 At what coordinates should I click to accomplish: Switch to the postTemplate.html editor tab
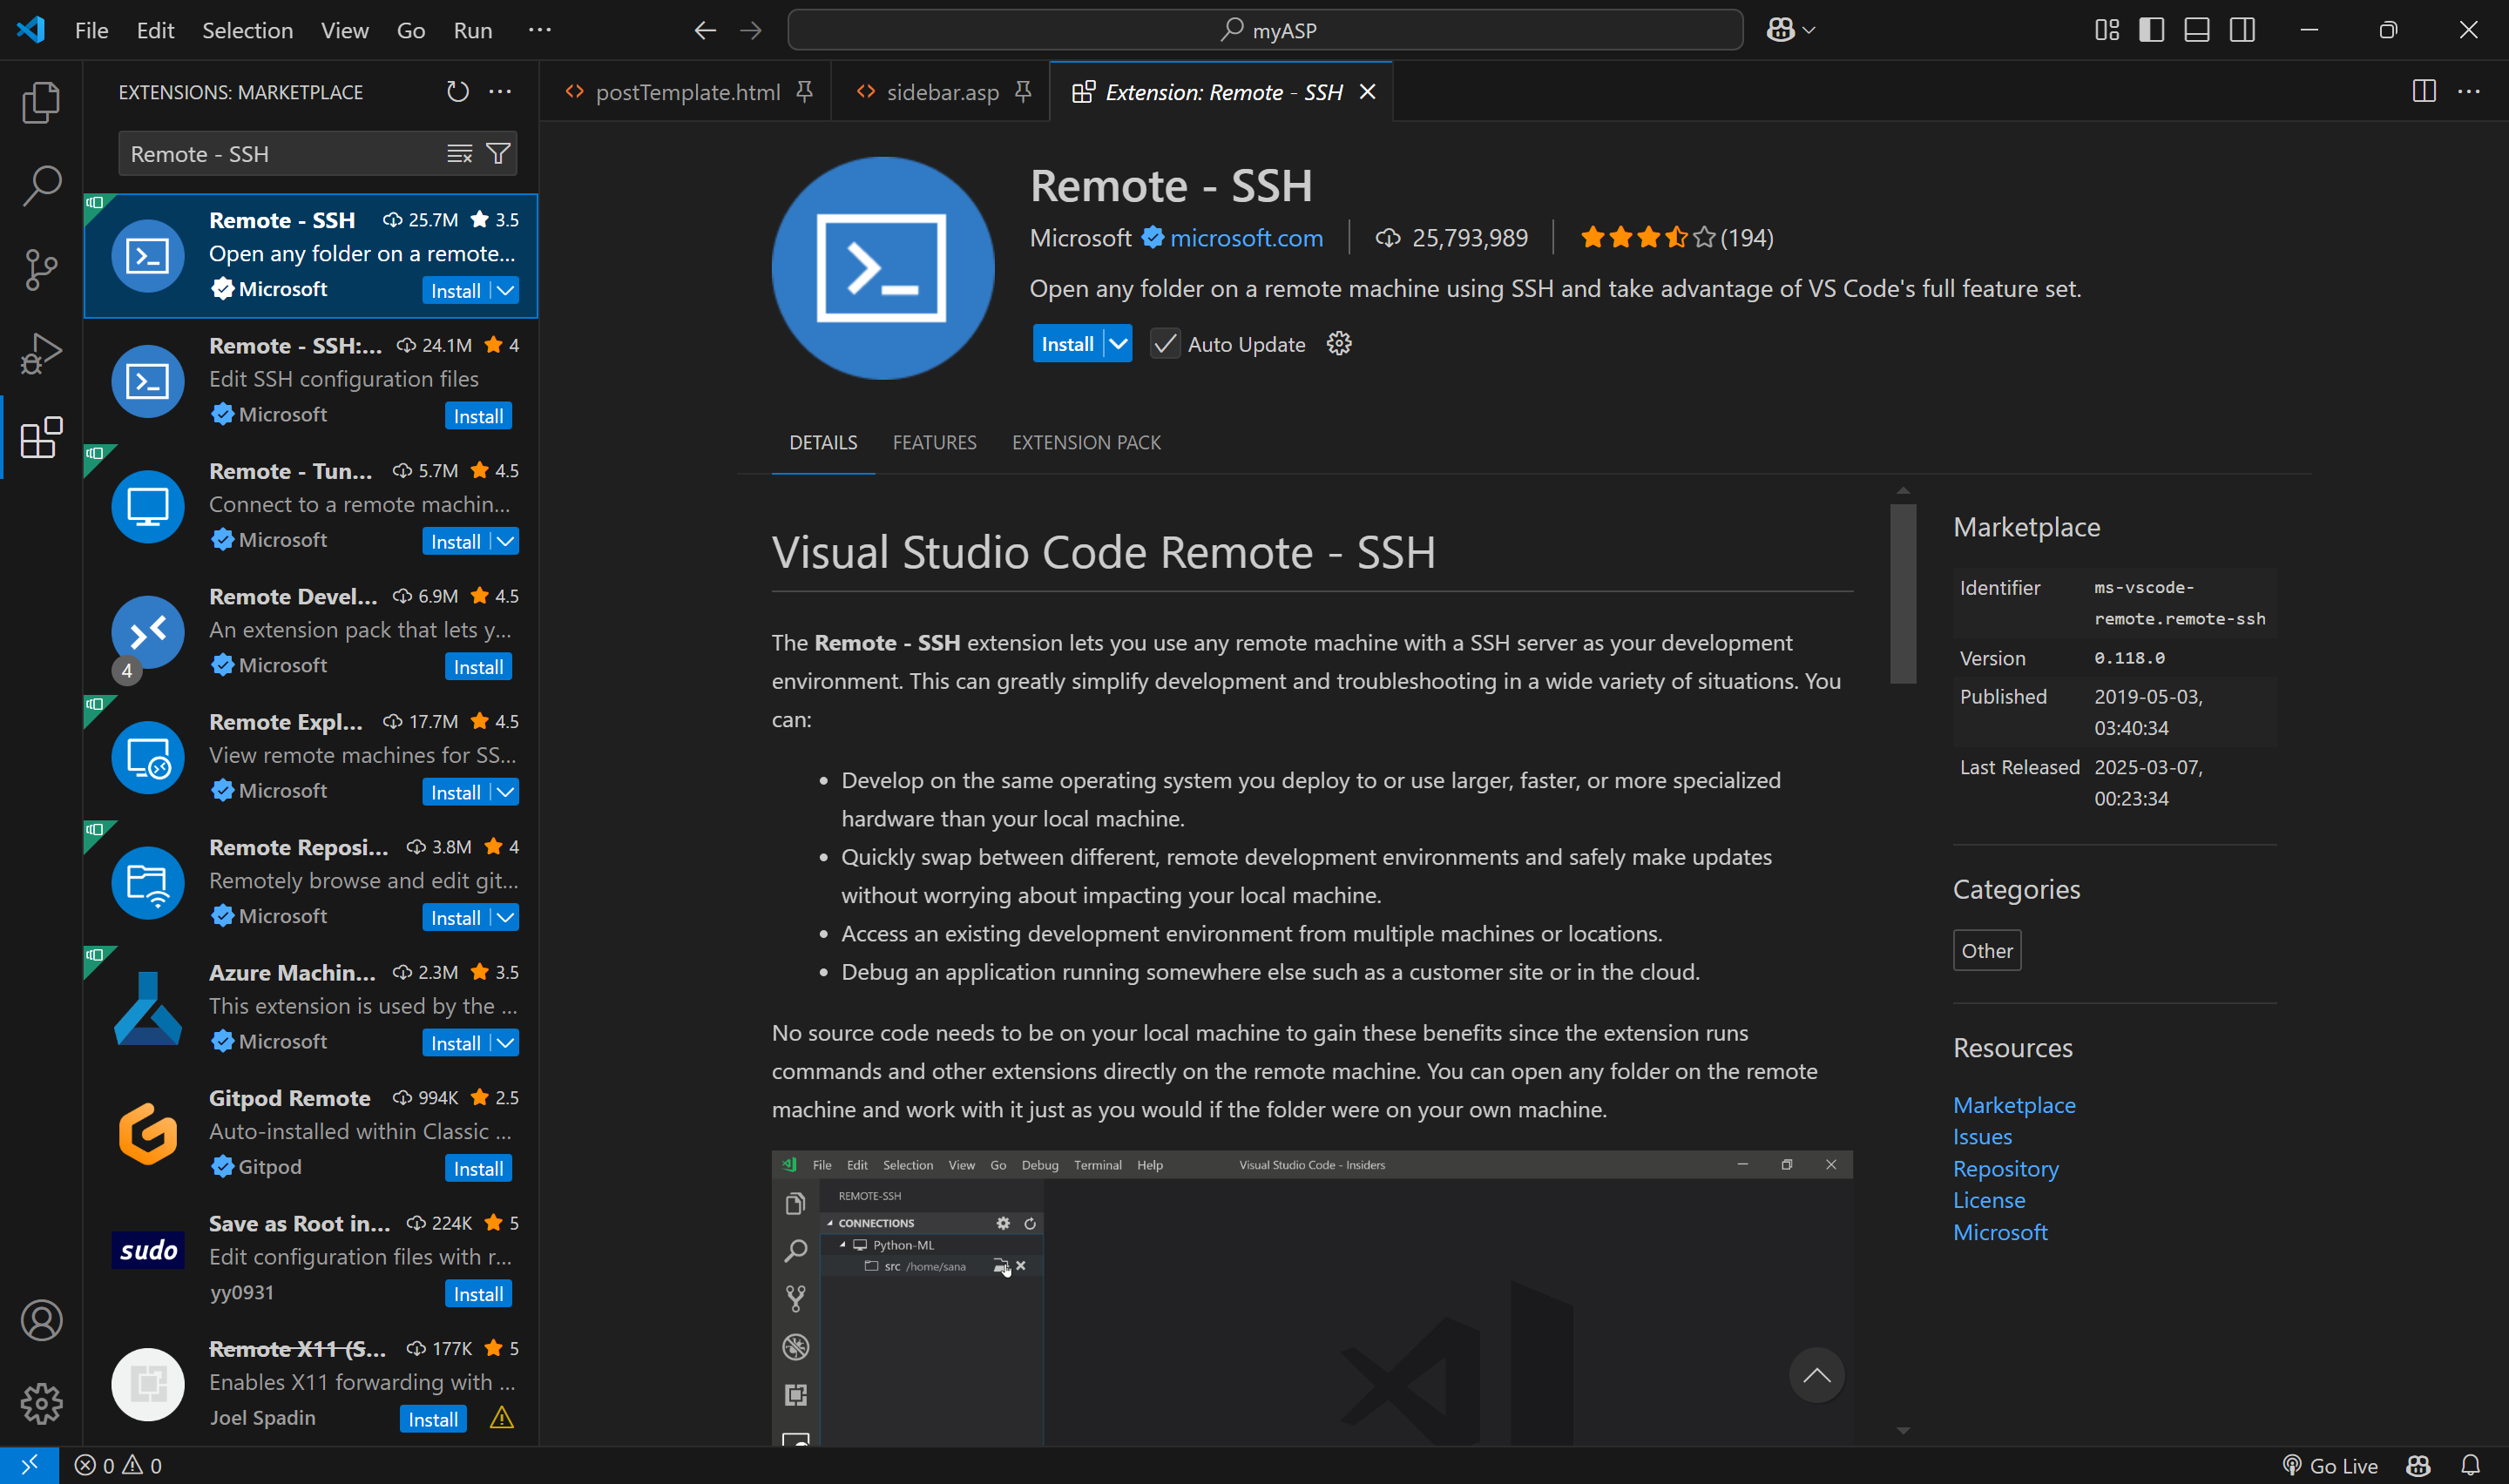tap(686, 92)
